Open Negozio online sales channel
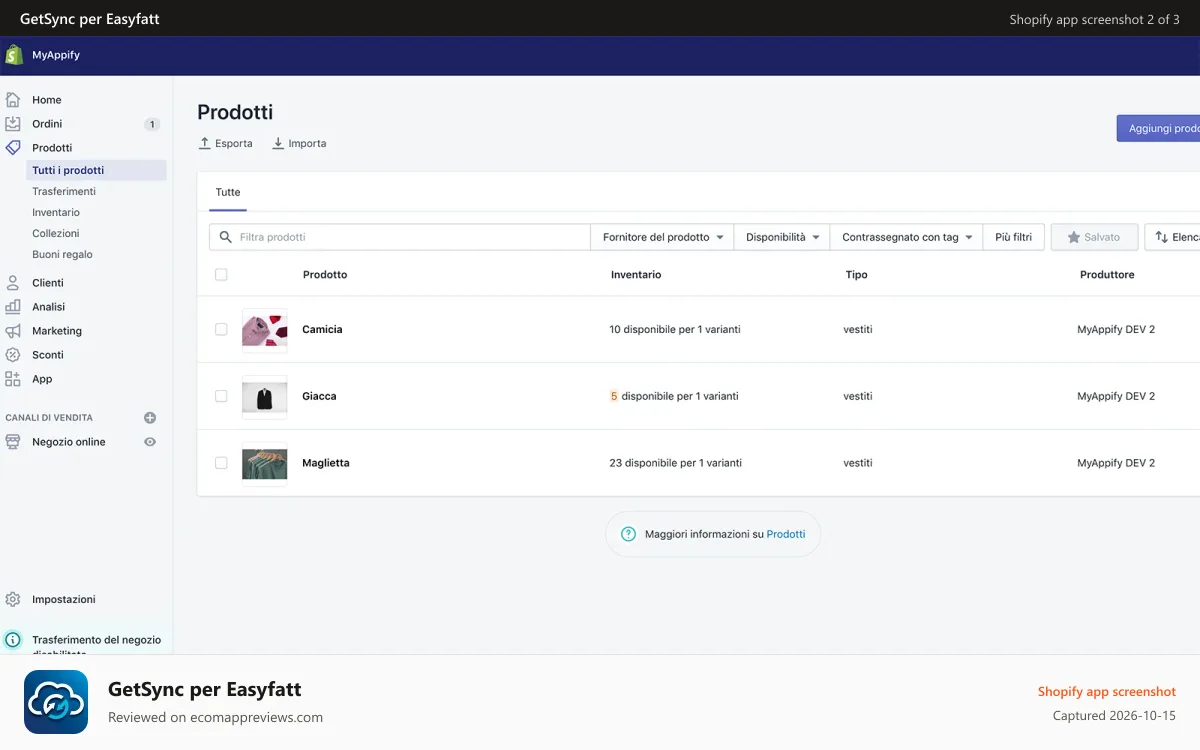 [x=69, y=442]
